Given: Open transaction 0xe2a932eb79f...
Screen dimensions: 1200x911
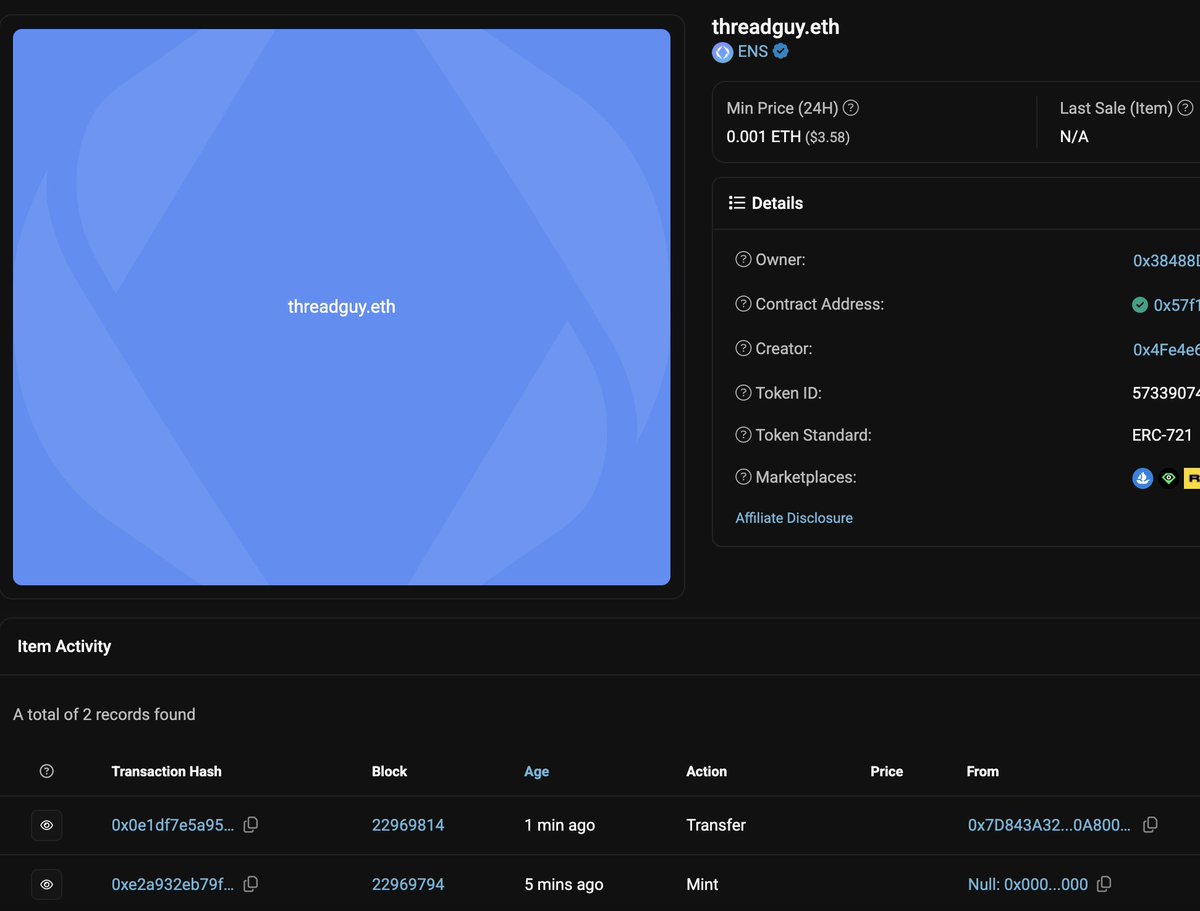Looking at the screenshot, I should (x=173, y=884).
